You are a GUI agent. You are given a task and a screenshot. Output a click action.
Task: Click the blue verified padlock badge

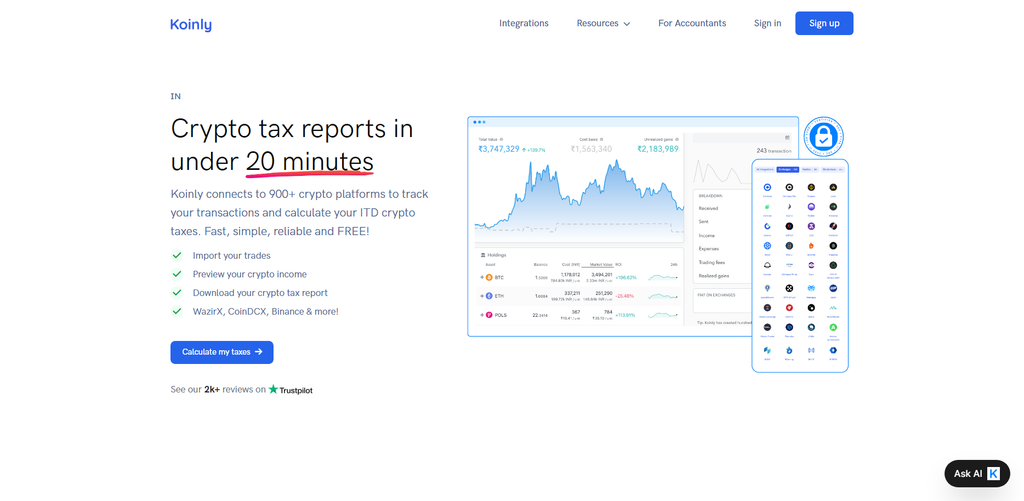point(824,137)
